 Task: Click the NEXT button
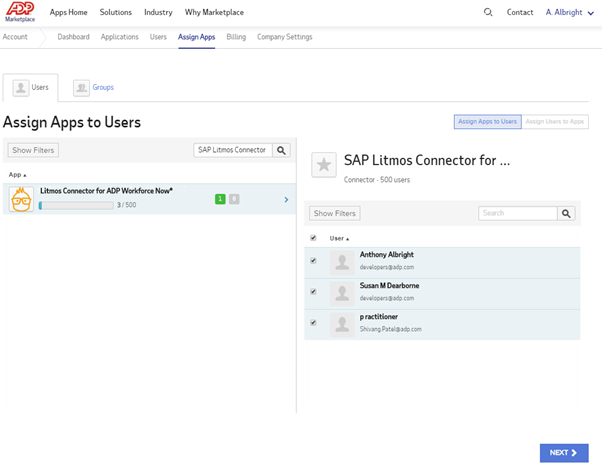(x=564, y=453)
